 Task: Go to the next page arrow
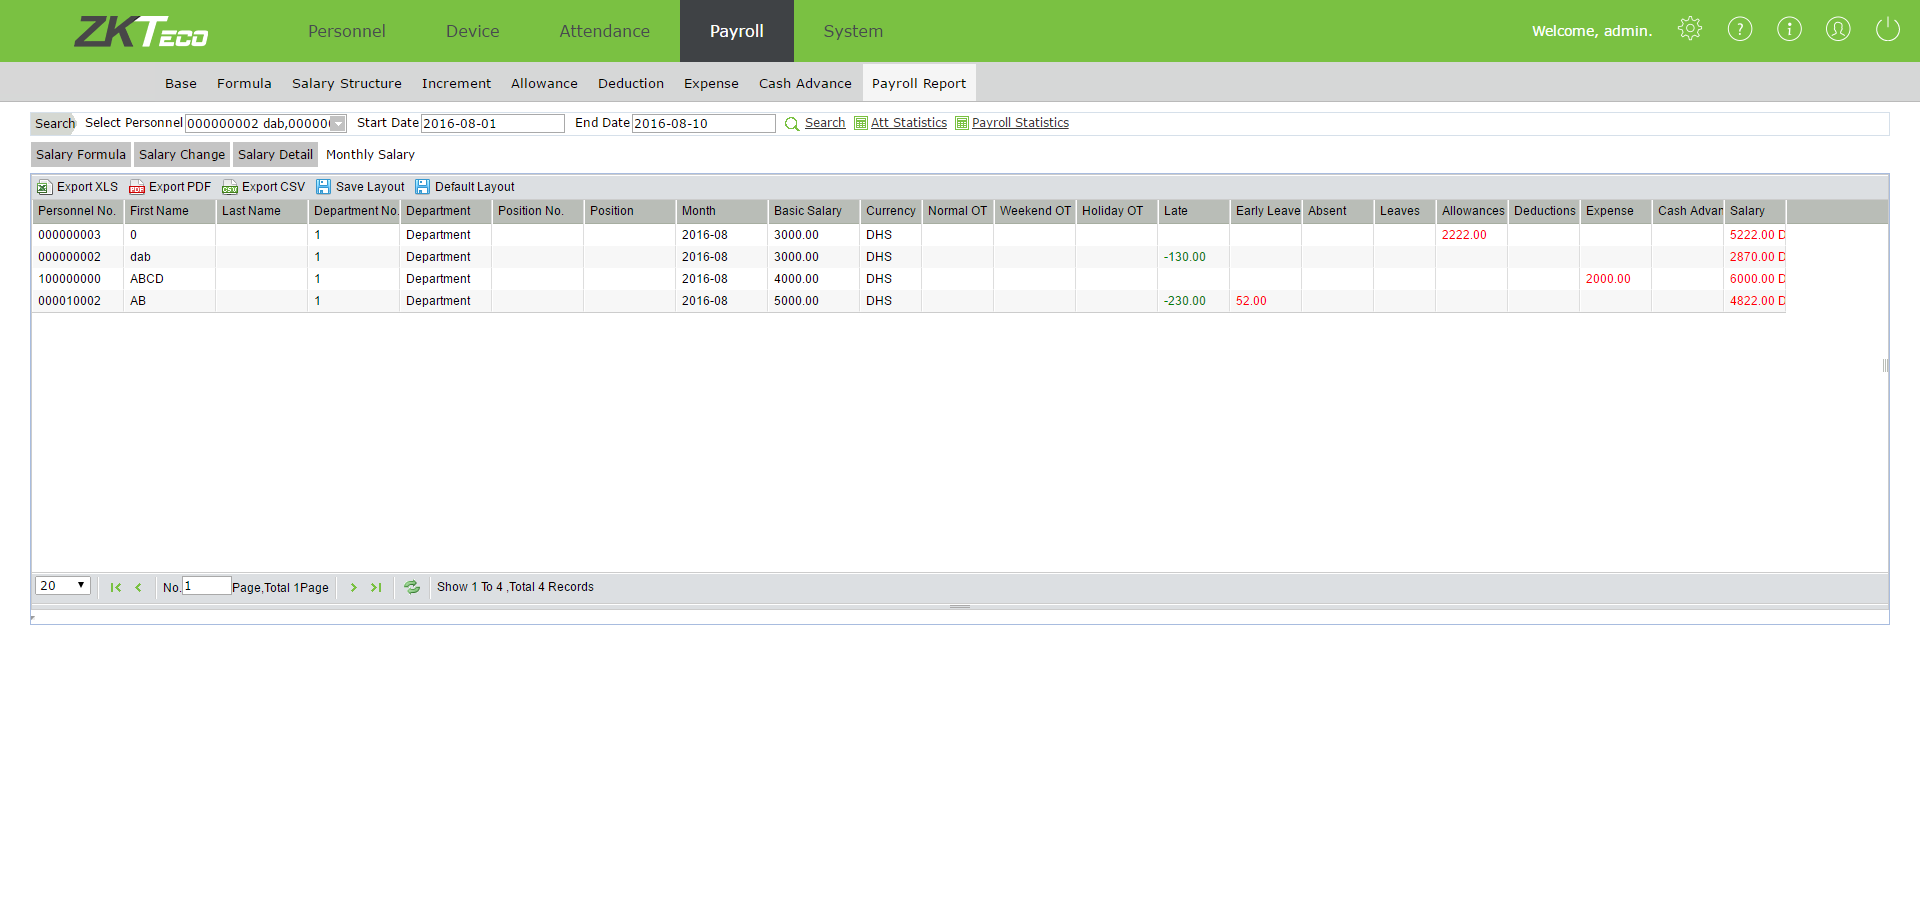coord(353,587)
